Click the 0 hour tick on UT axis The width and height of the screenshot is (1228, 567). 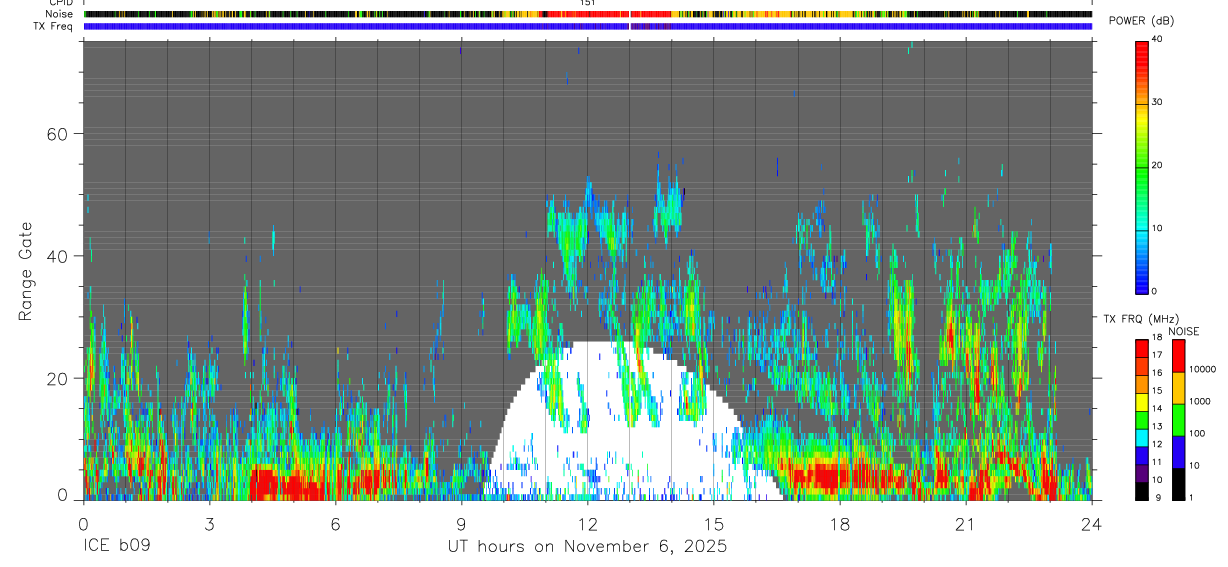[x=83, y=524]
